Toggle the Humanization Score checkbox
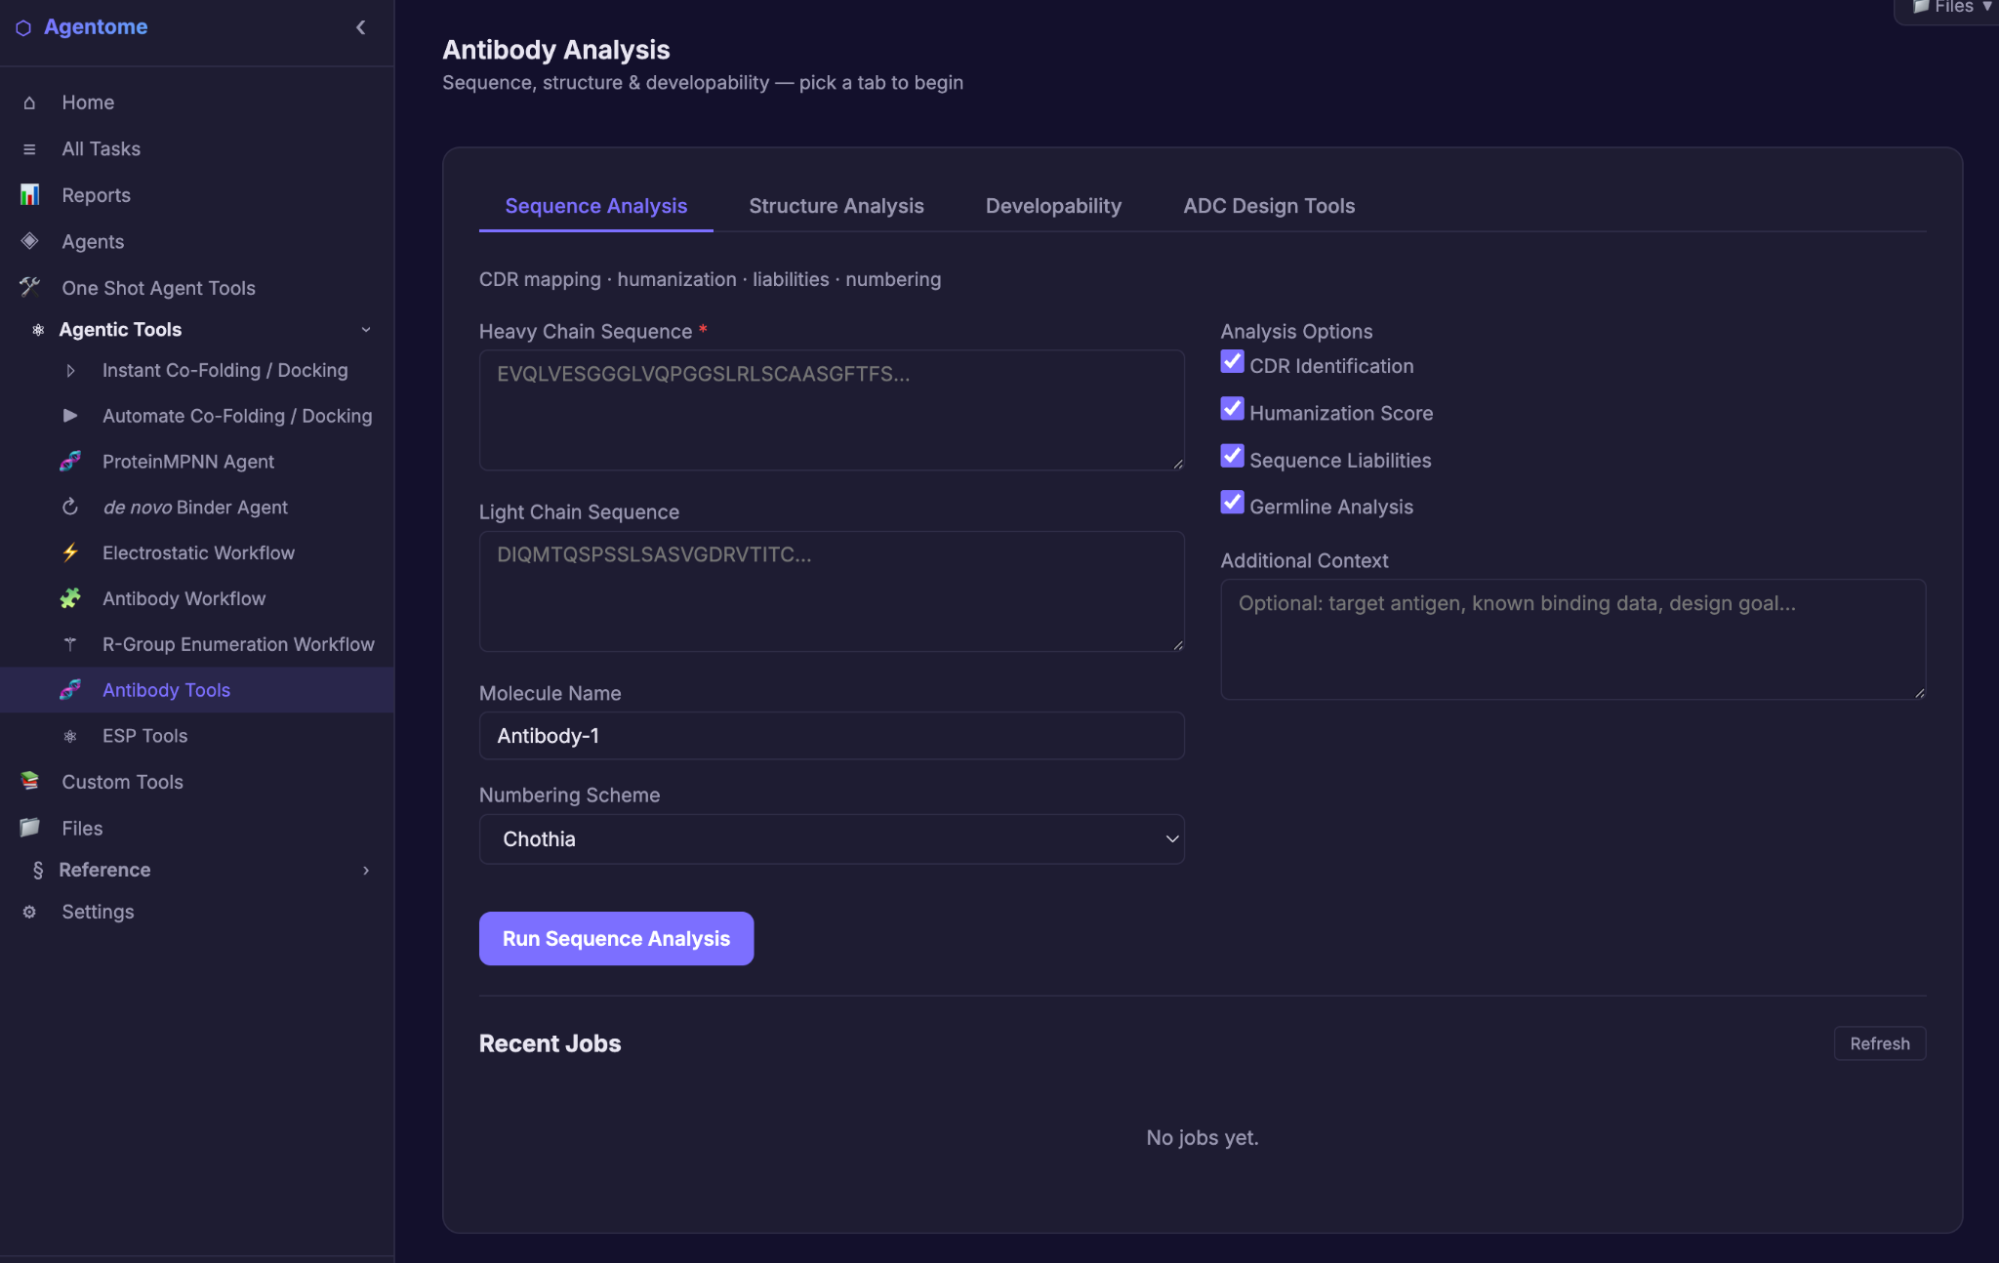This screenshot has width=1999, height=1264. 1232,410
